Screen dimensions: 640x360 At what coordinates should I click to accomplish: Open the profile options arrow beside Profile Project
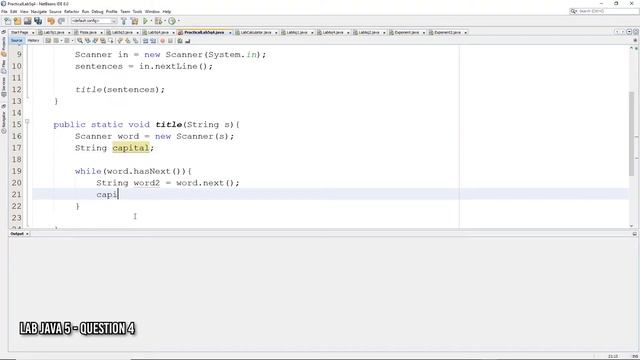click(178, 21)
